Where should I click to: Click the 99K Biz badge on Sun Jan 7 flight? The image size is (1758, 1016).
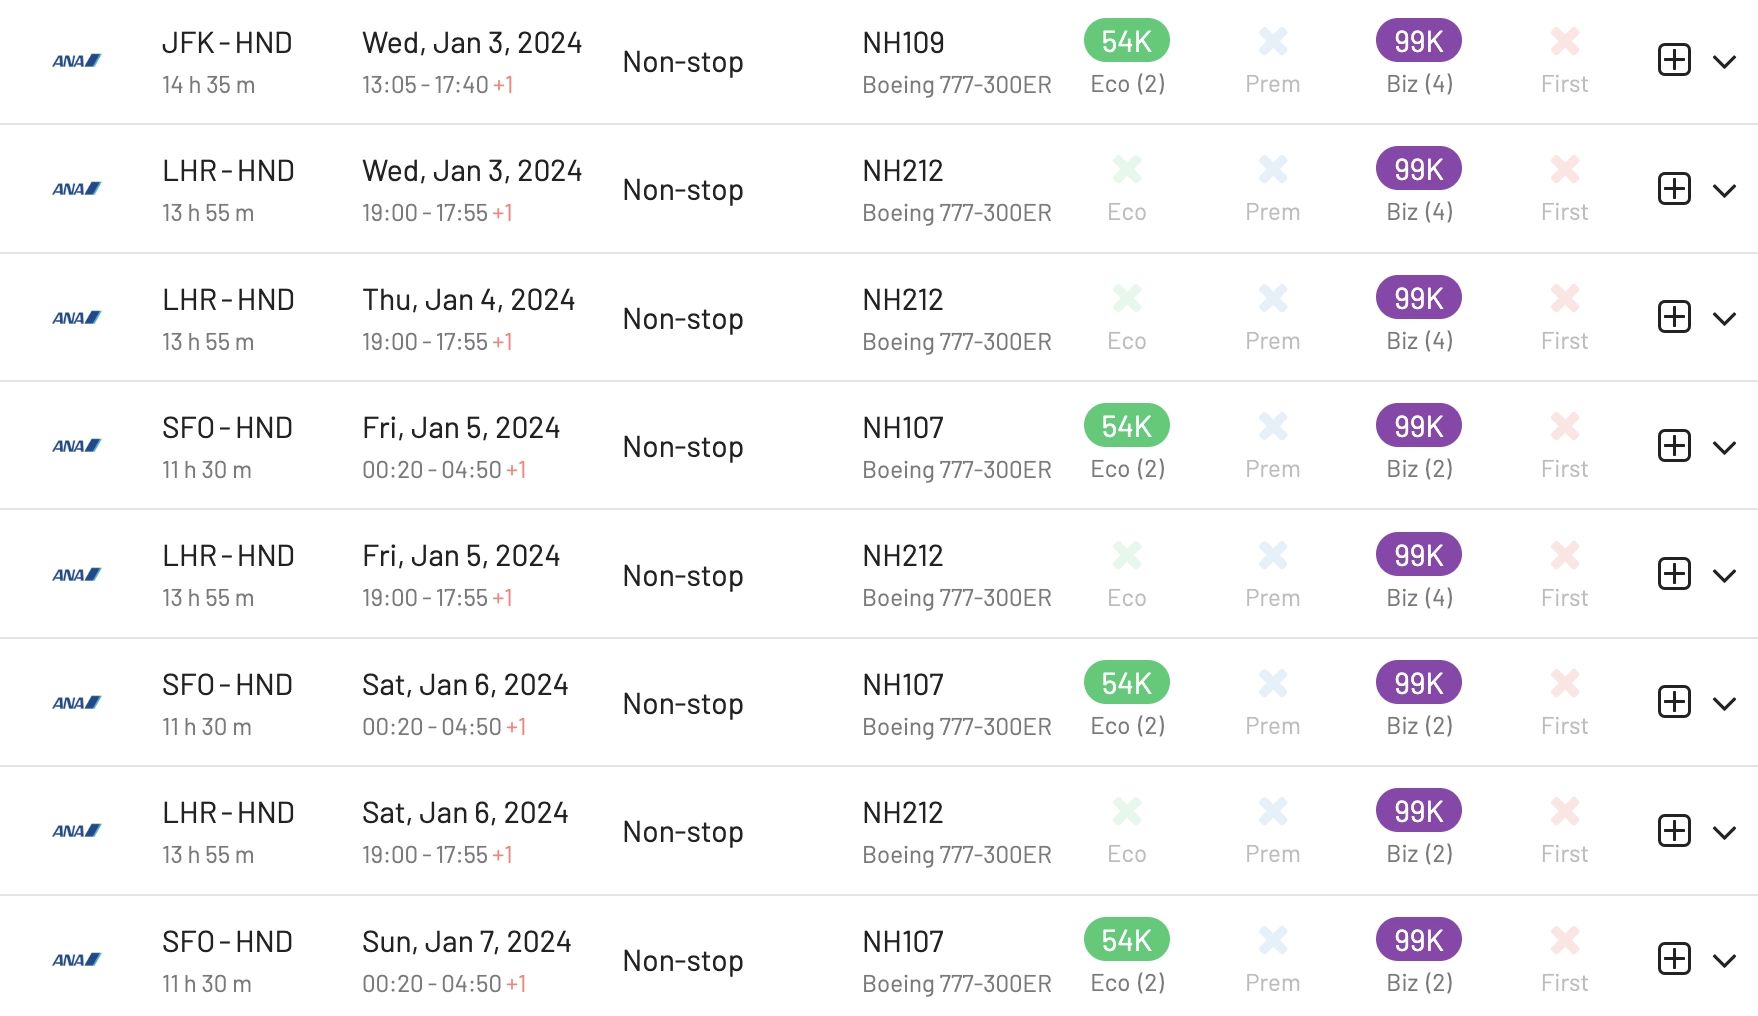point(1418,940)
